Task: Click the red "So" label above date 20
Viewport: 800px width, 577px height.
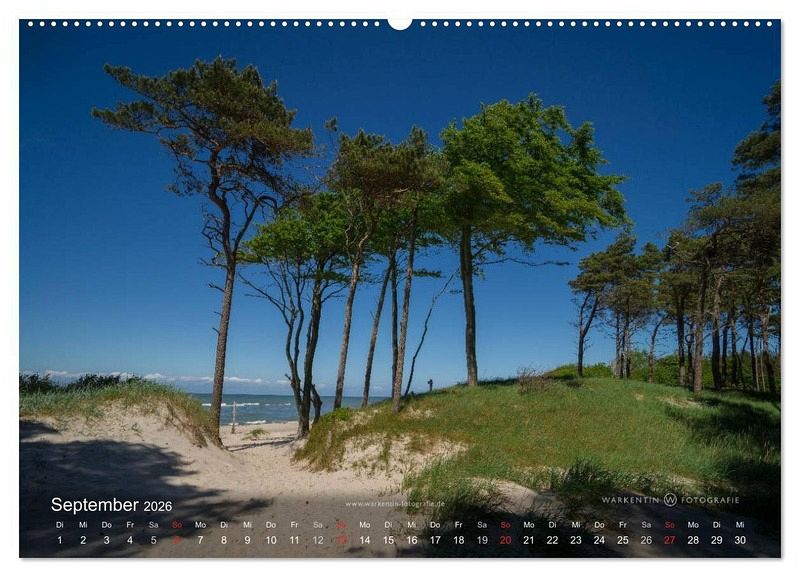Action: [506, 524]
